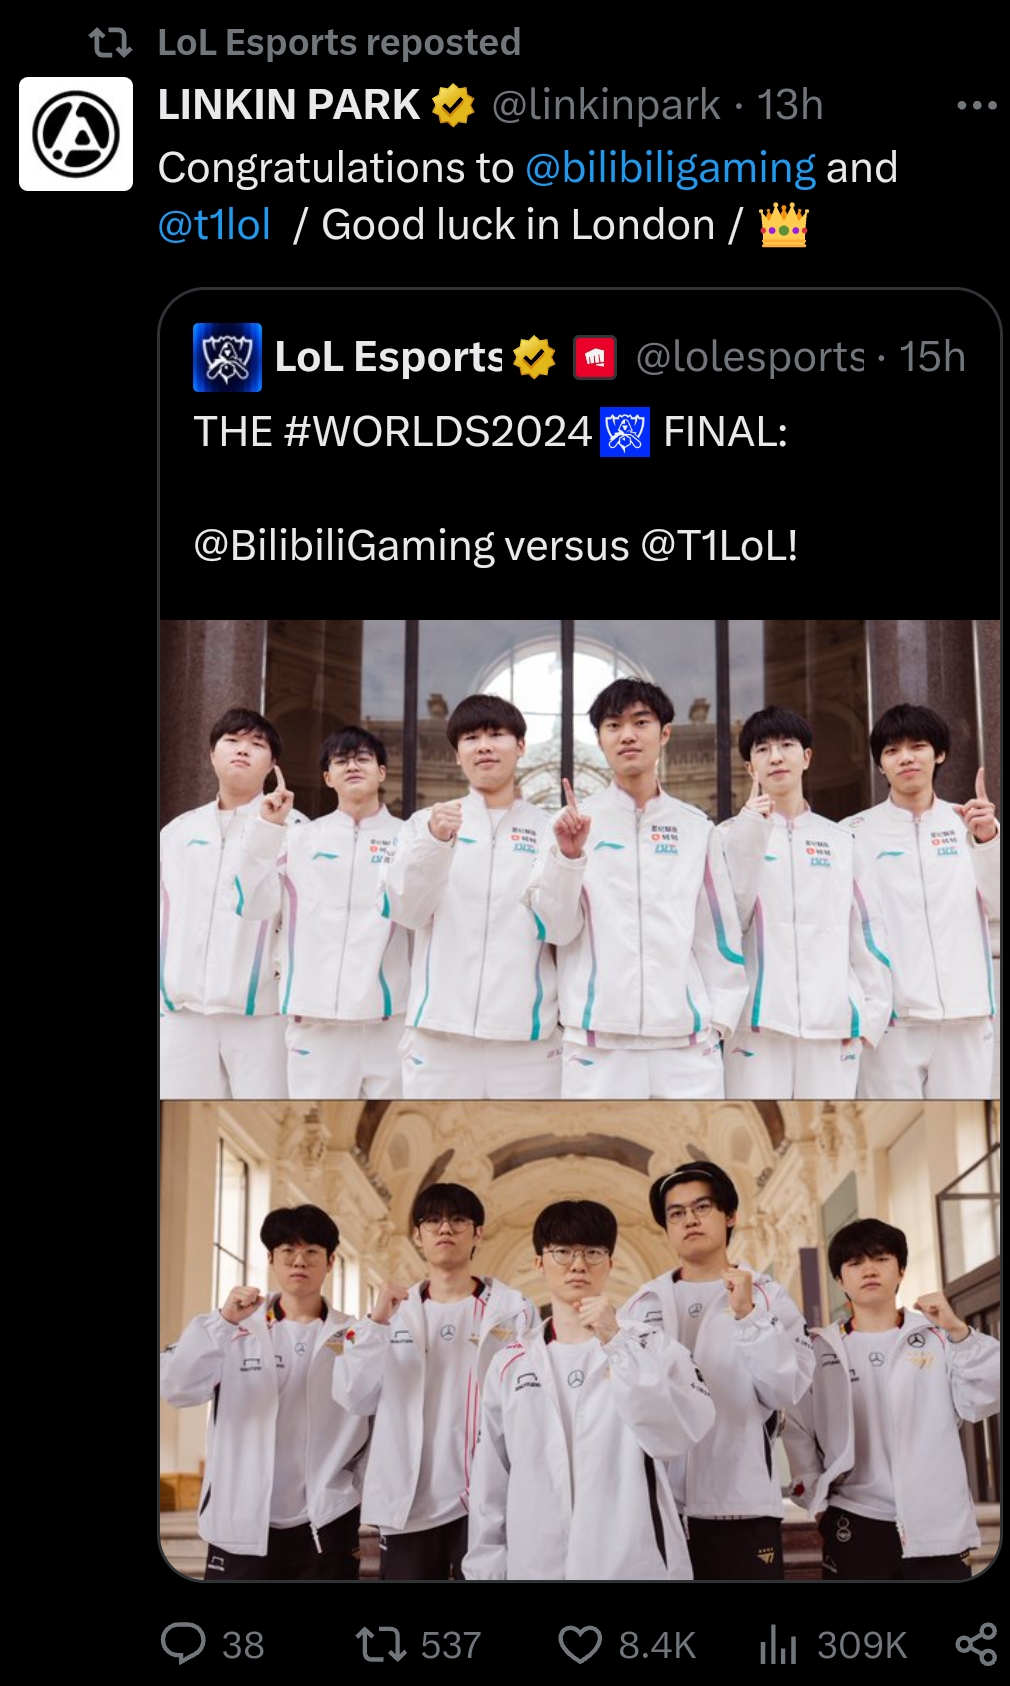The image size is (1010, 1686).
Task: Tap LoL Esports gold verified badge
Action: 534,357
